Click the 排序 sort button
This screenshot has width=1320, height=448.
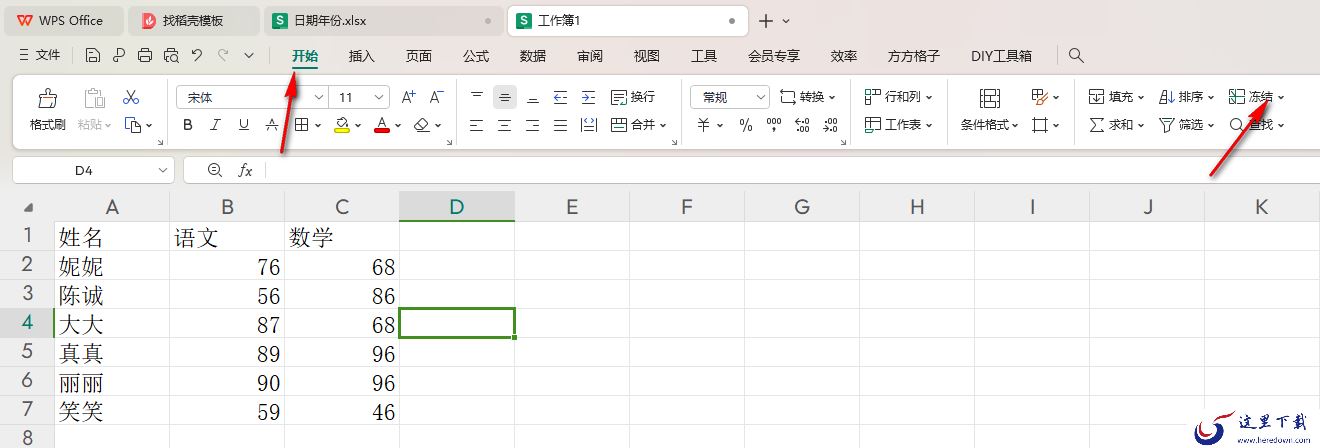[x=1186, y=97]
